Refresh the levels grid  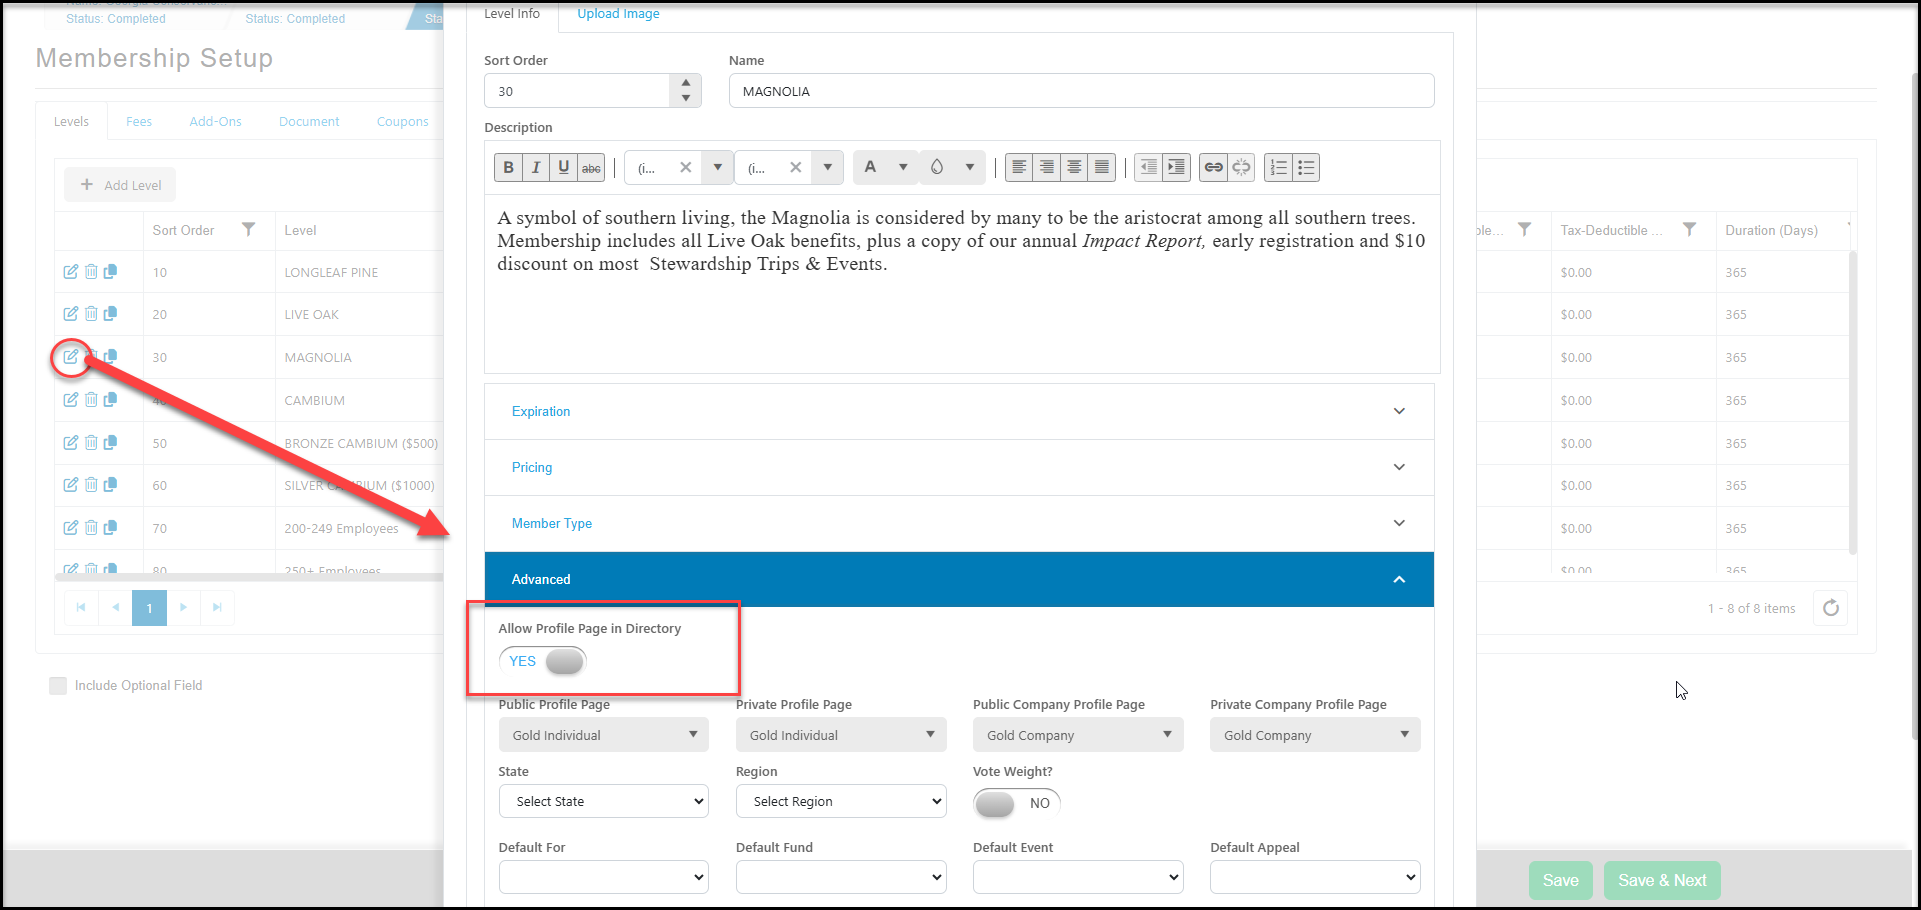tap(1830, 608)
